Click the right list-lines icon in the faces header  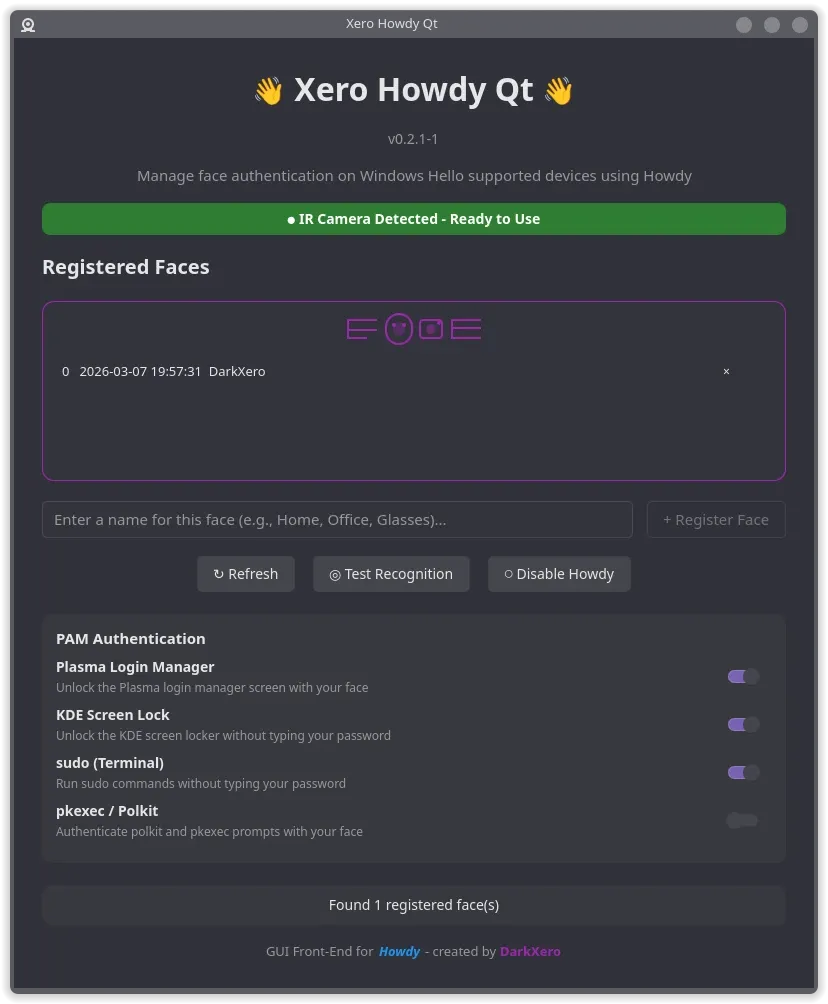click(x=464, y=328)
